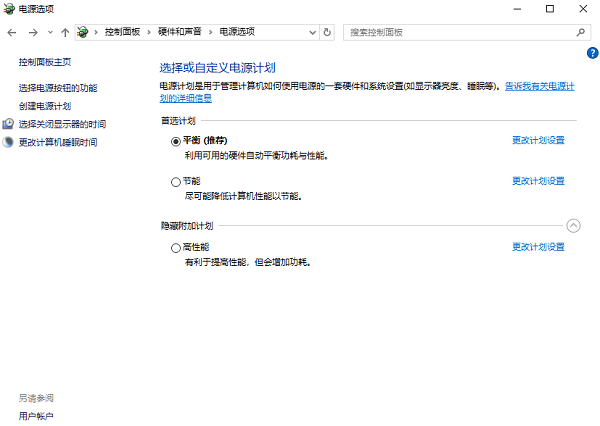600x426 pixels.
Task: Select the 平衡 (推荐) power plan
Action: (x=176, y=142)
